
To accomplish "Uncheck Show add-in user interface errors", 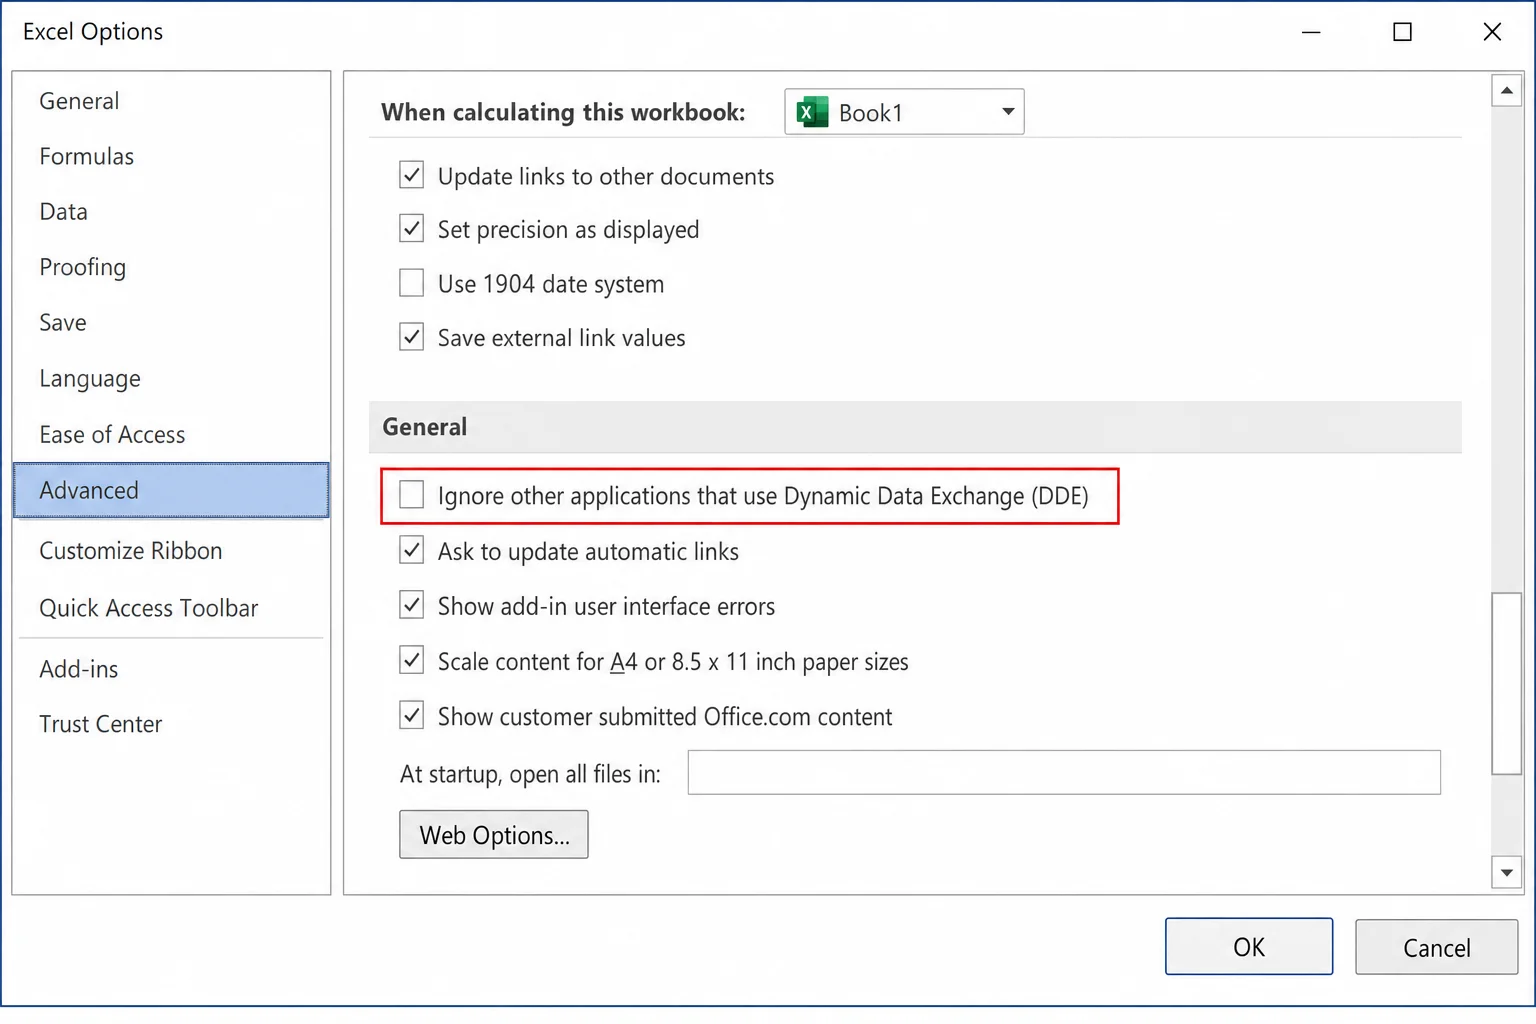I will tap(411, 605).
